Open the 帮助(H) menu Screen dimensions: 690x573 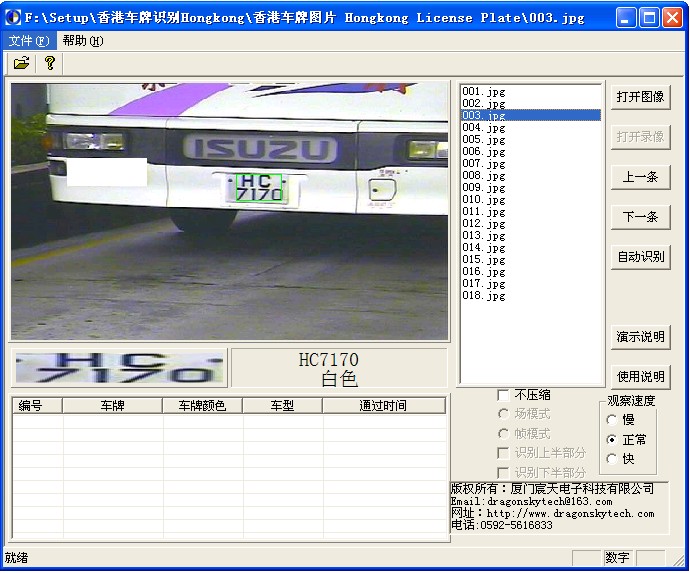click(83, 41)
